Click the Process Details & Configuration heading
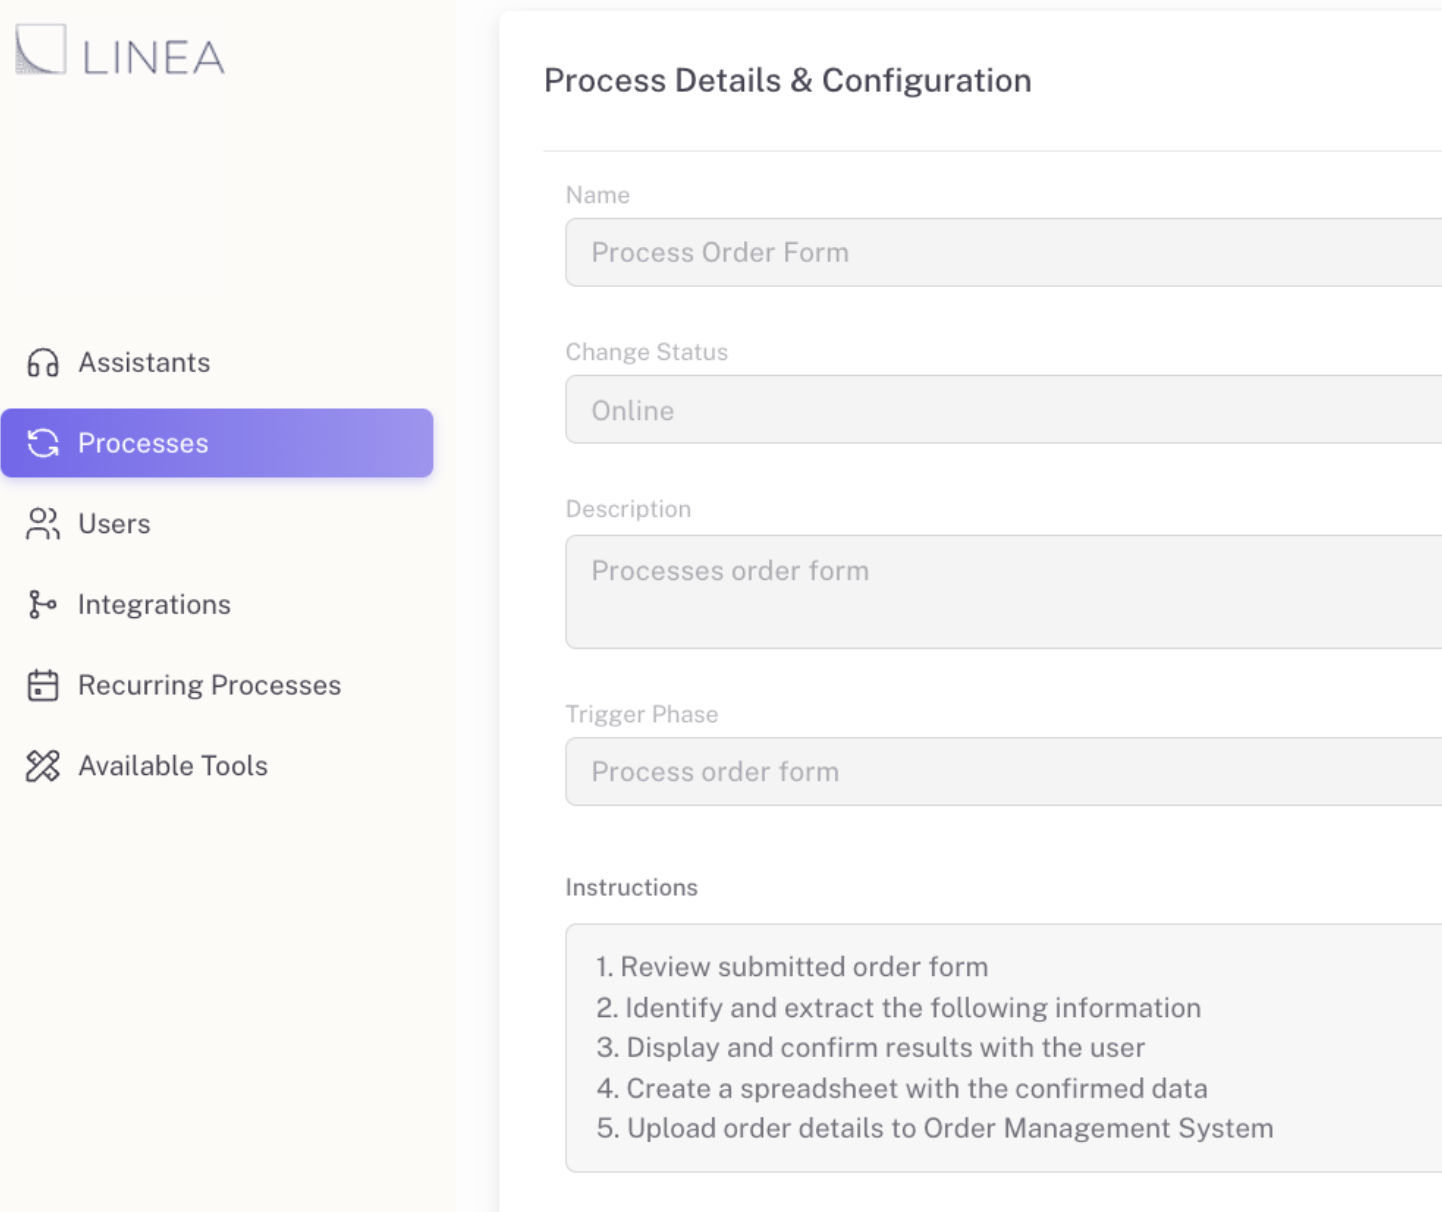The width and height of the screenshot is (1442, 1212). pos(788,80)
